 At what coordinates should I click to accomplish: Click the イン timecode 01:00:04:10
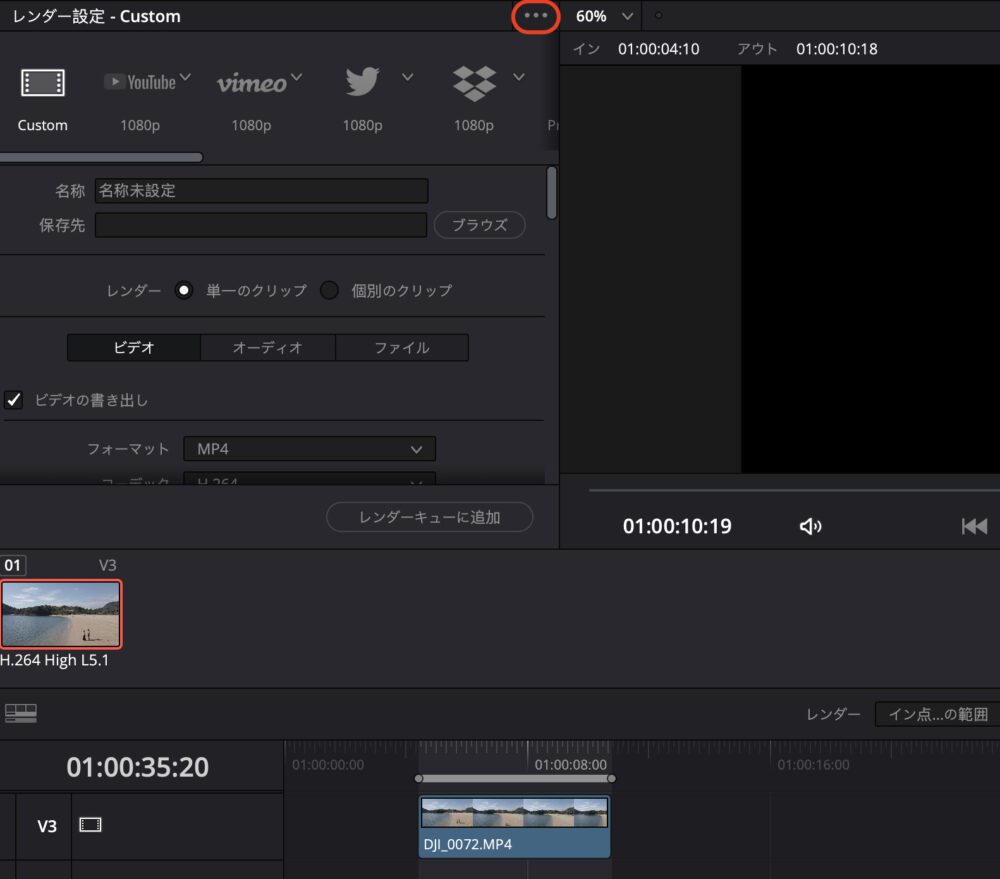pyautogui.click(x=659, y=49)
